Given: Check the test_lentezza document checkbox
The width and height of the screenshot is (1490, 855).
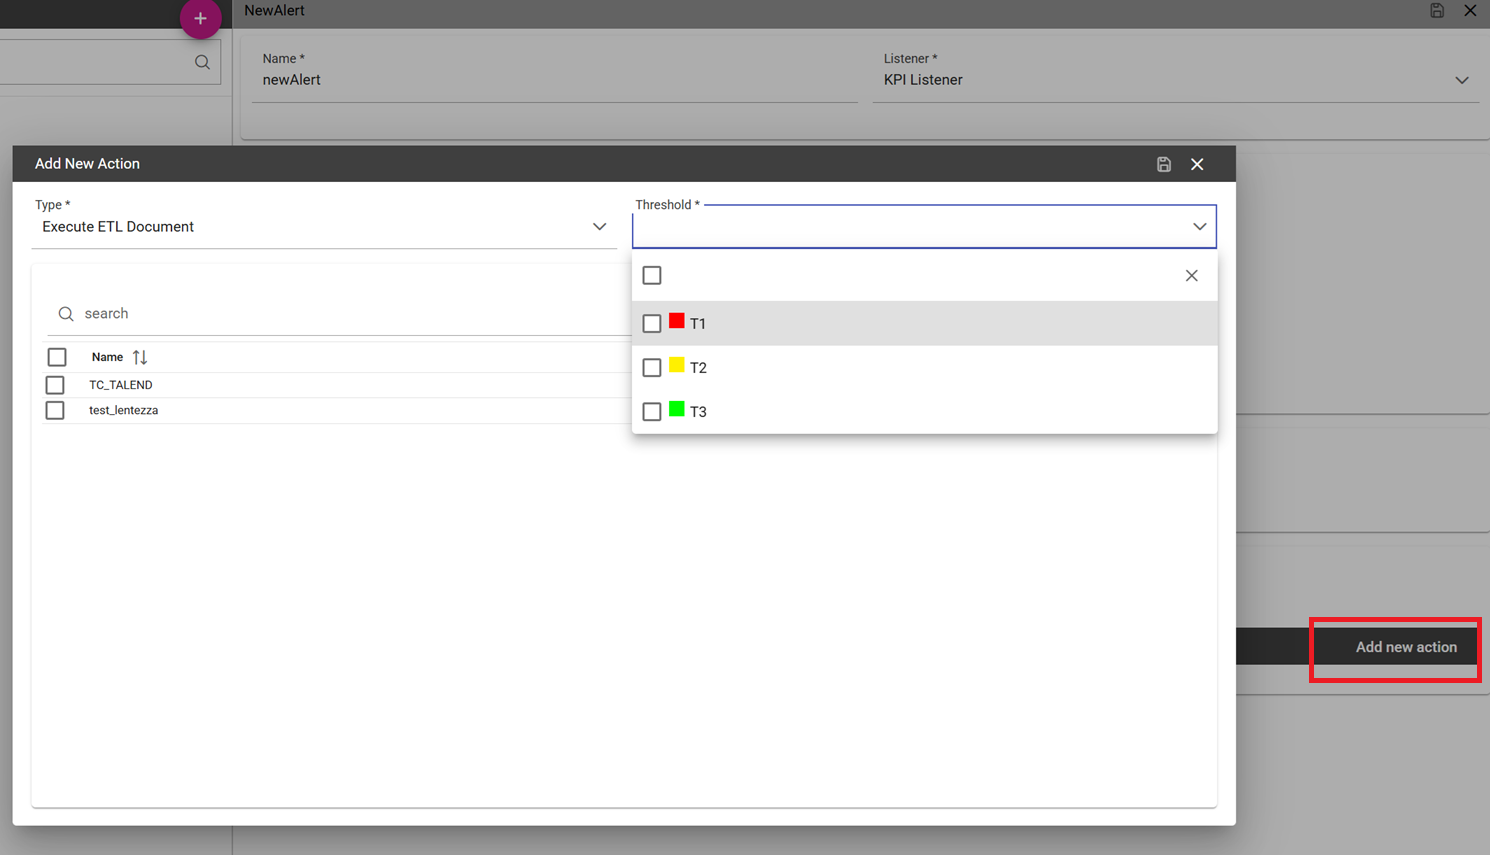Looking at the screenshot, I should (x=55, y=410).
